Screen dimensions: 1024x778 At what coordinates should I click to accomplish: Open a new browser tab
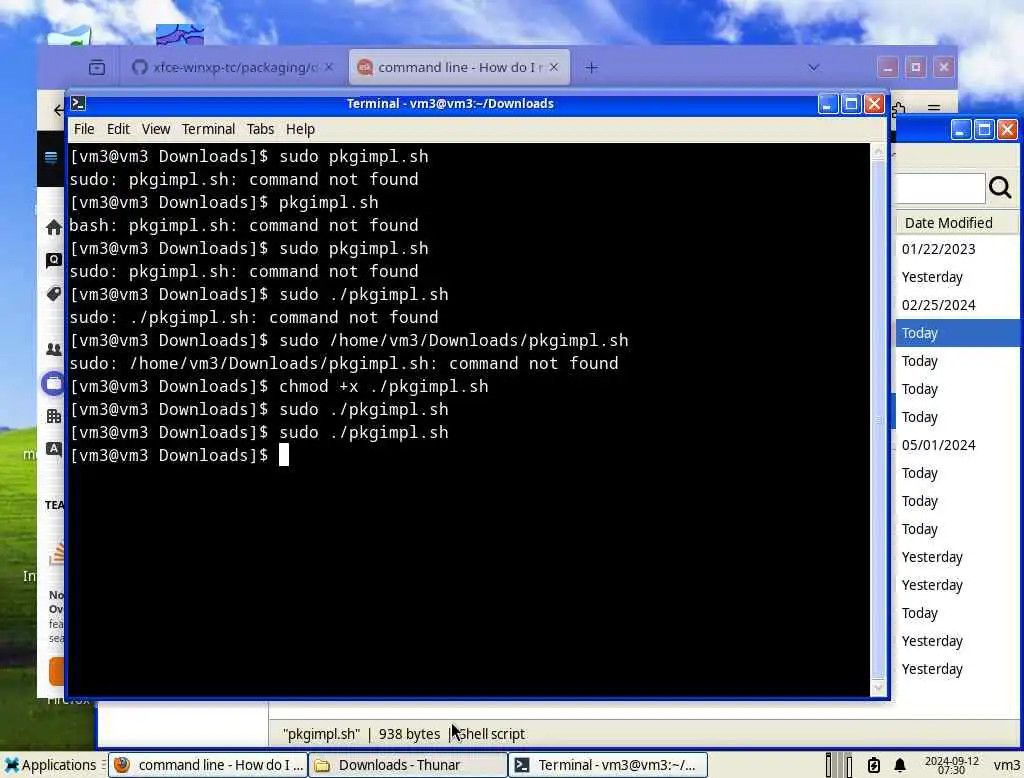(592, 67)
